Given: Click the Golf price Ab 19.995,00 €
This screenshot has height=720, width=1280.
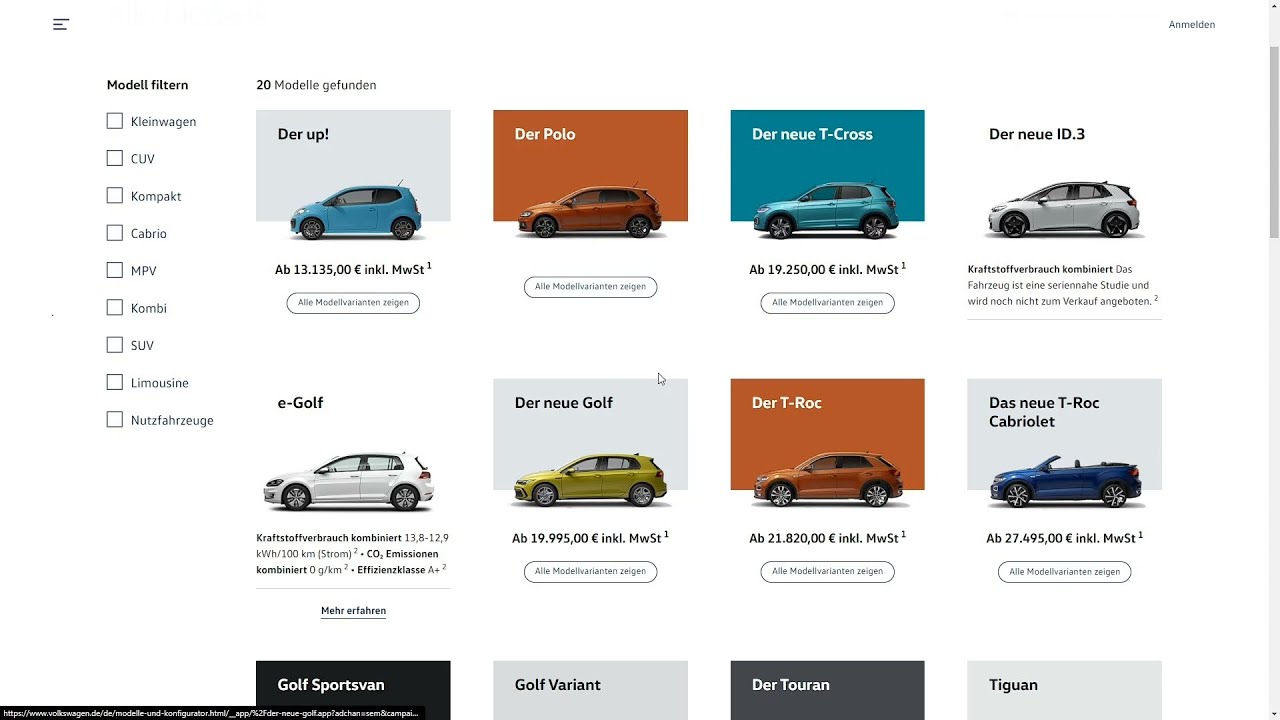Looking at the screenshot, I should (x=590, y=538).
